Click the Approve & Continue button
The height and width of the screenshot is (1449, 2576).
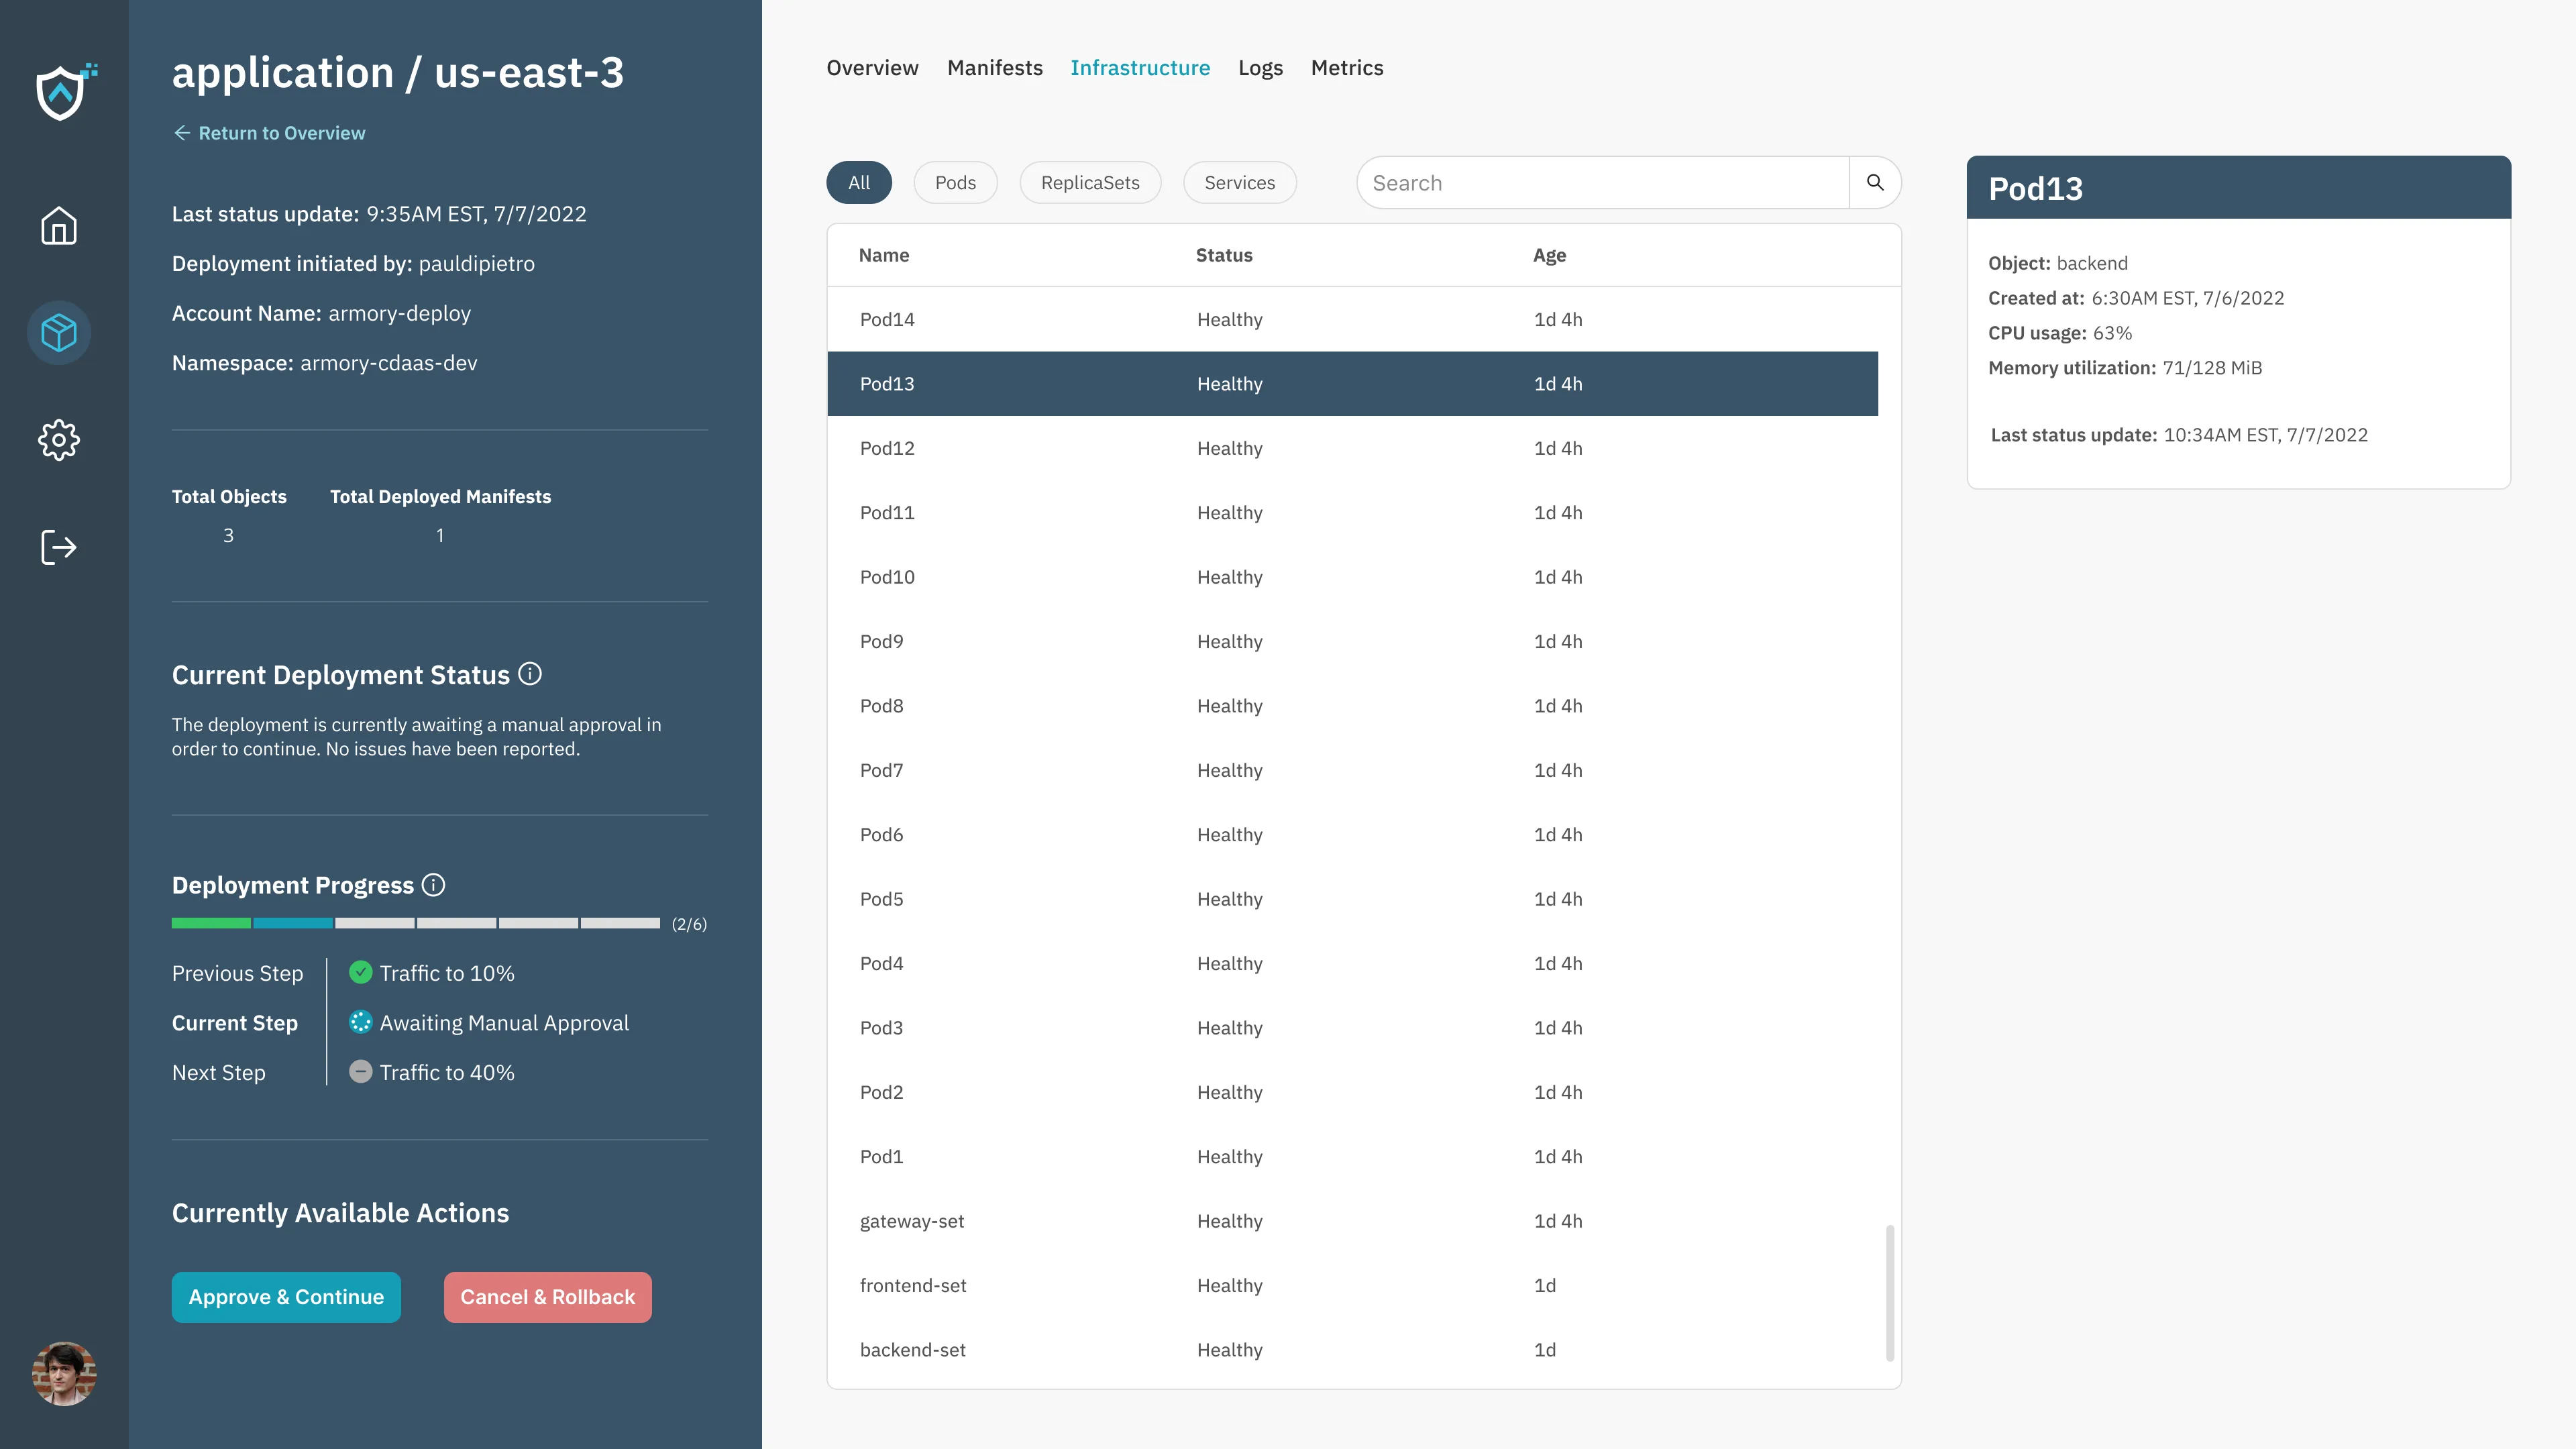pos(286,1297)
